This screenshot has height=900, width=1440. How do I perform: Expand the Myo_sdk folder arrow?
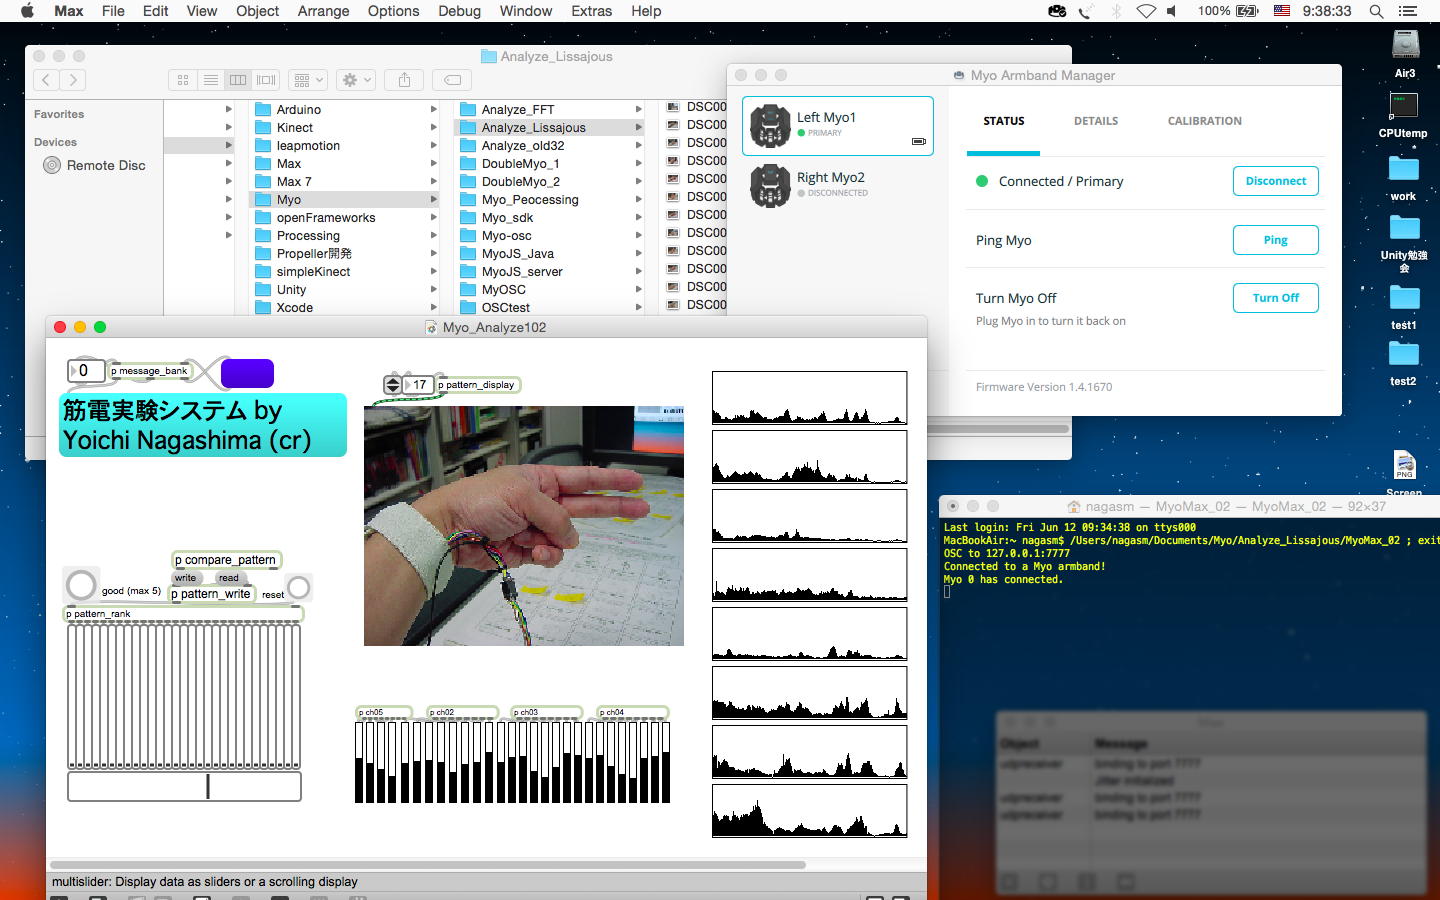(638, 217)
